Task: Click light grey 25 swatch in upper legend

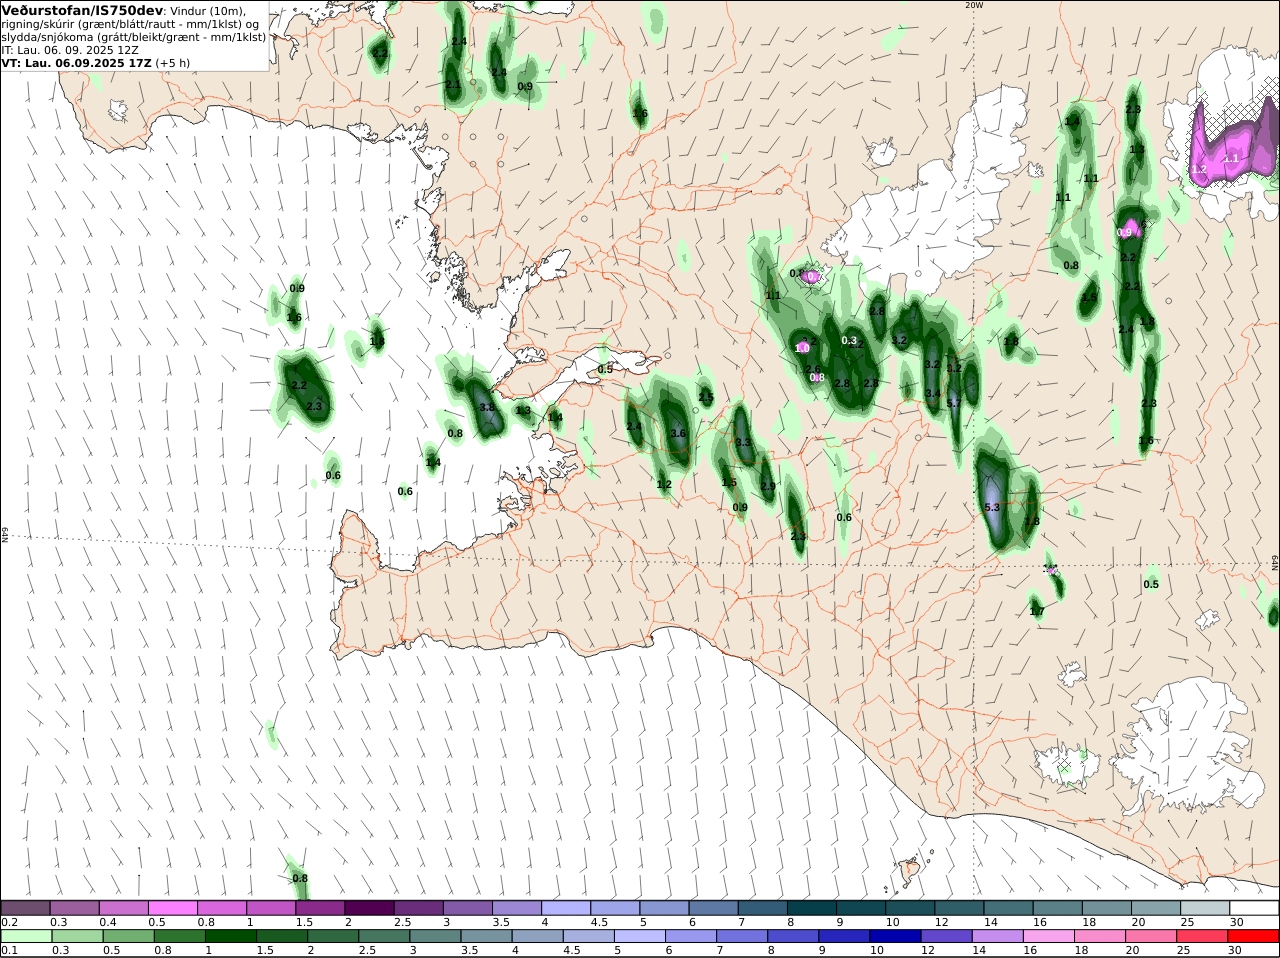Action: 1205,908
